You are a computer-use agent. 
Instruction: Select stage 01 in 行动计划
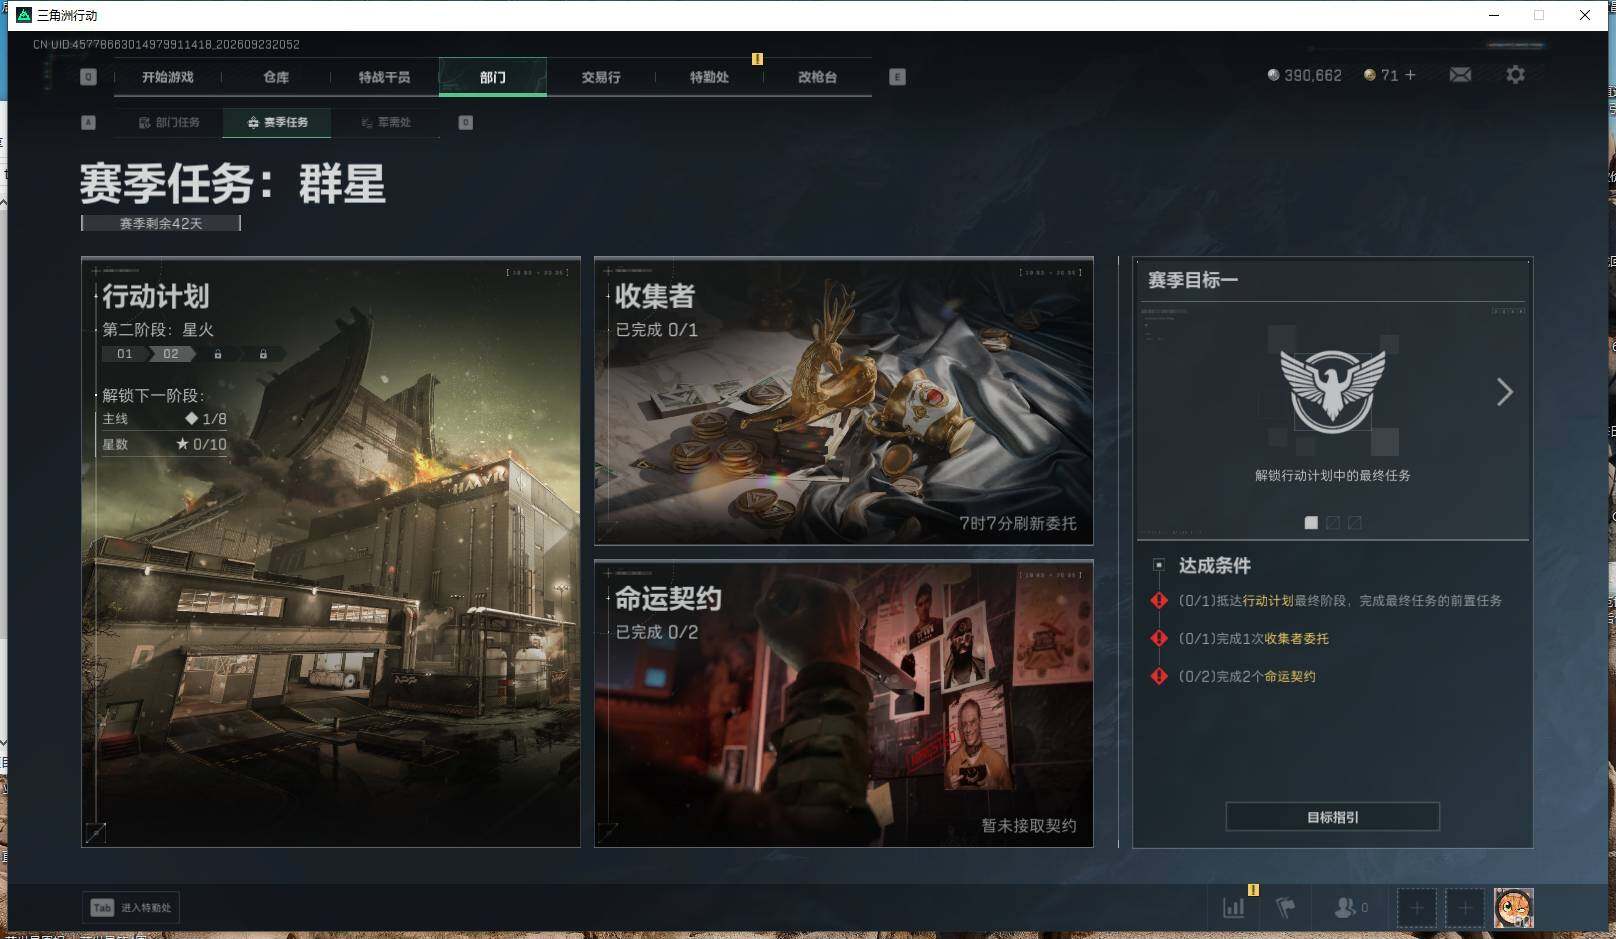pyautogui.click(x=125, y=354)
